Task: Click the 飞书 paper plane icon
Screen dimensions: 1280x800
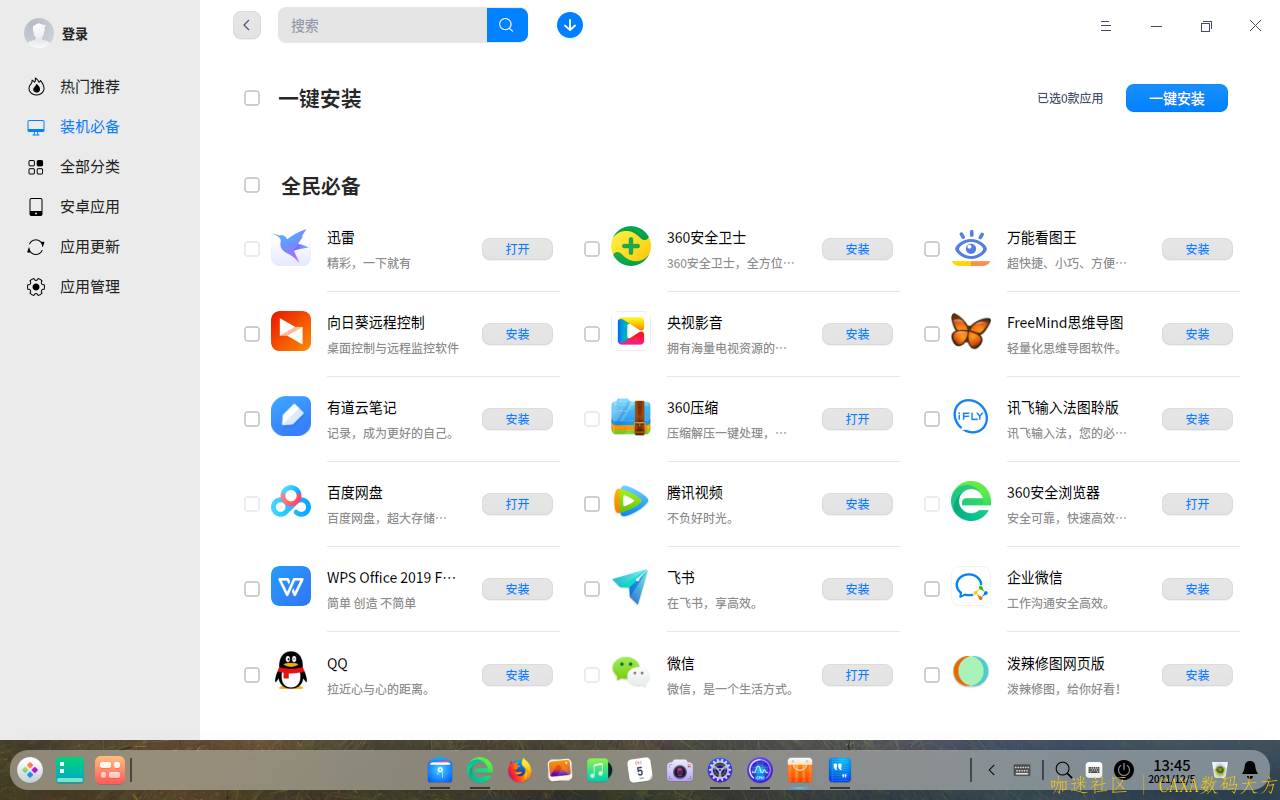Action: (631, 587)
